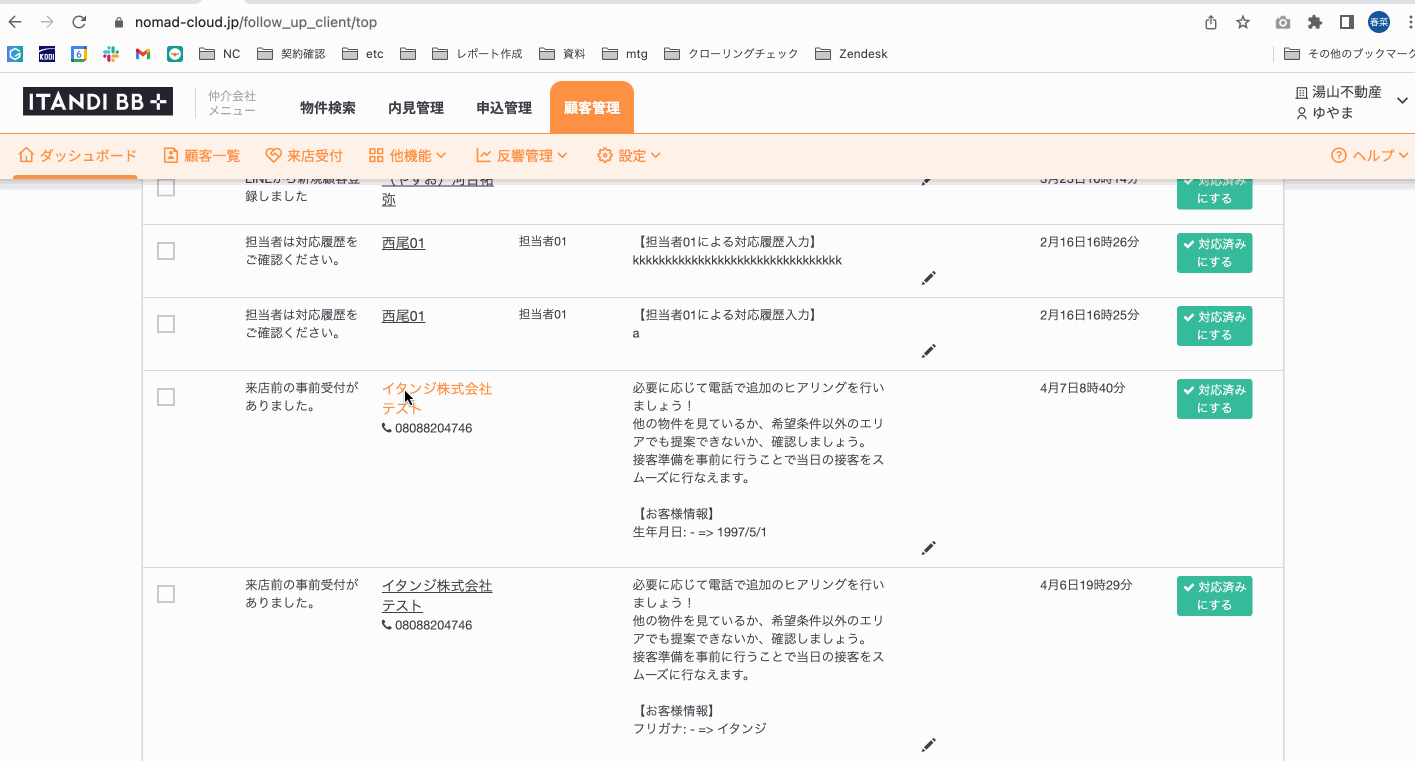
Task: Toggle the browser side panel icon
Action: [x=1347, y=22]
